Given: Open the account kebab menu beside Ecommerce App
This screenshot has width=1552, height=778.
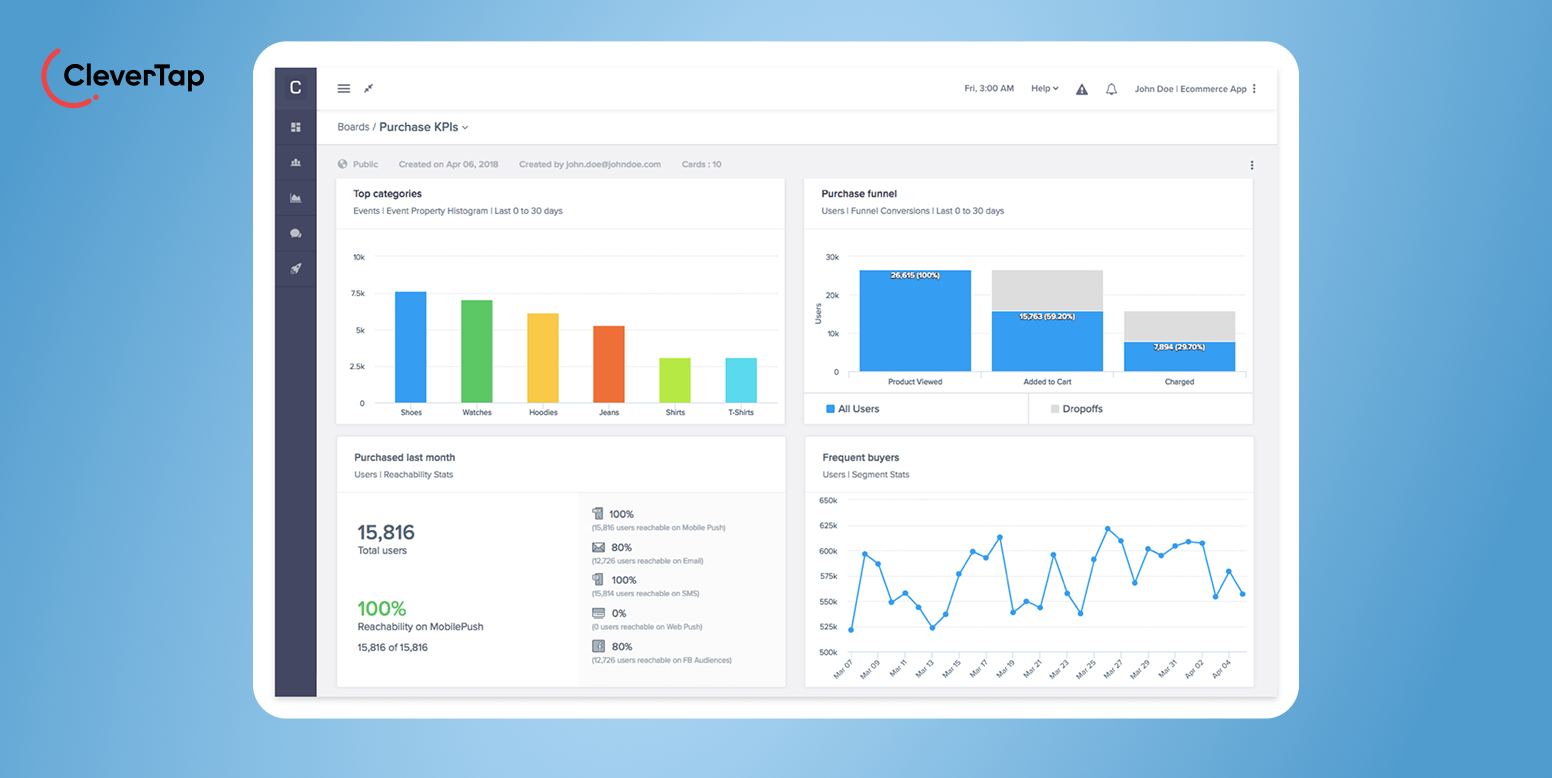Looking at the screenshot, I should [1254, 89].
